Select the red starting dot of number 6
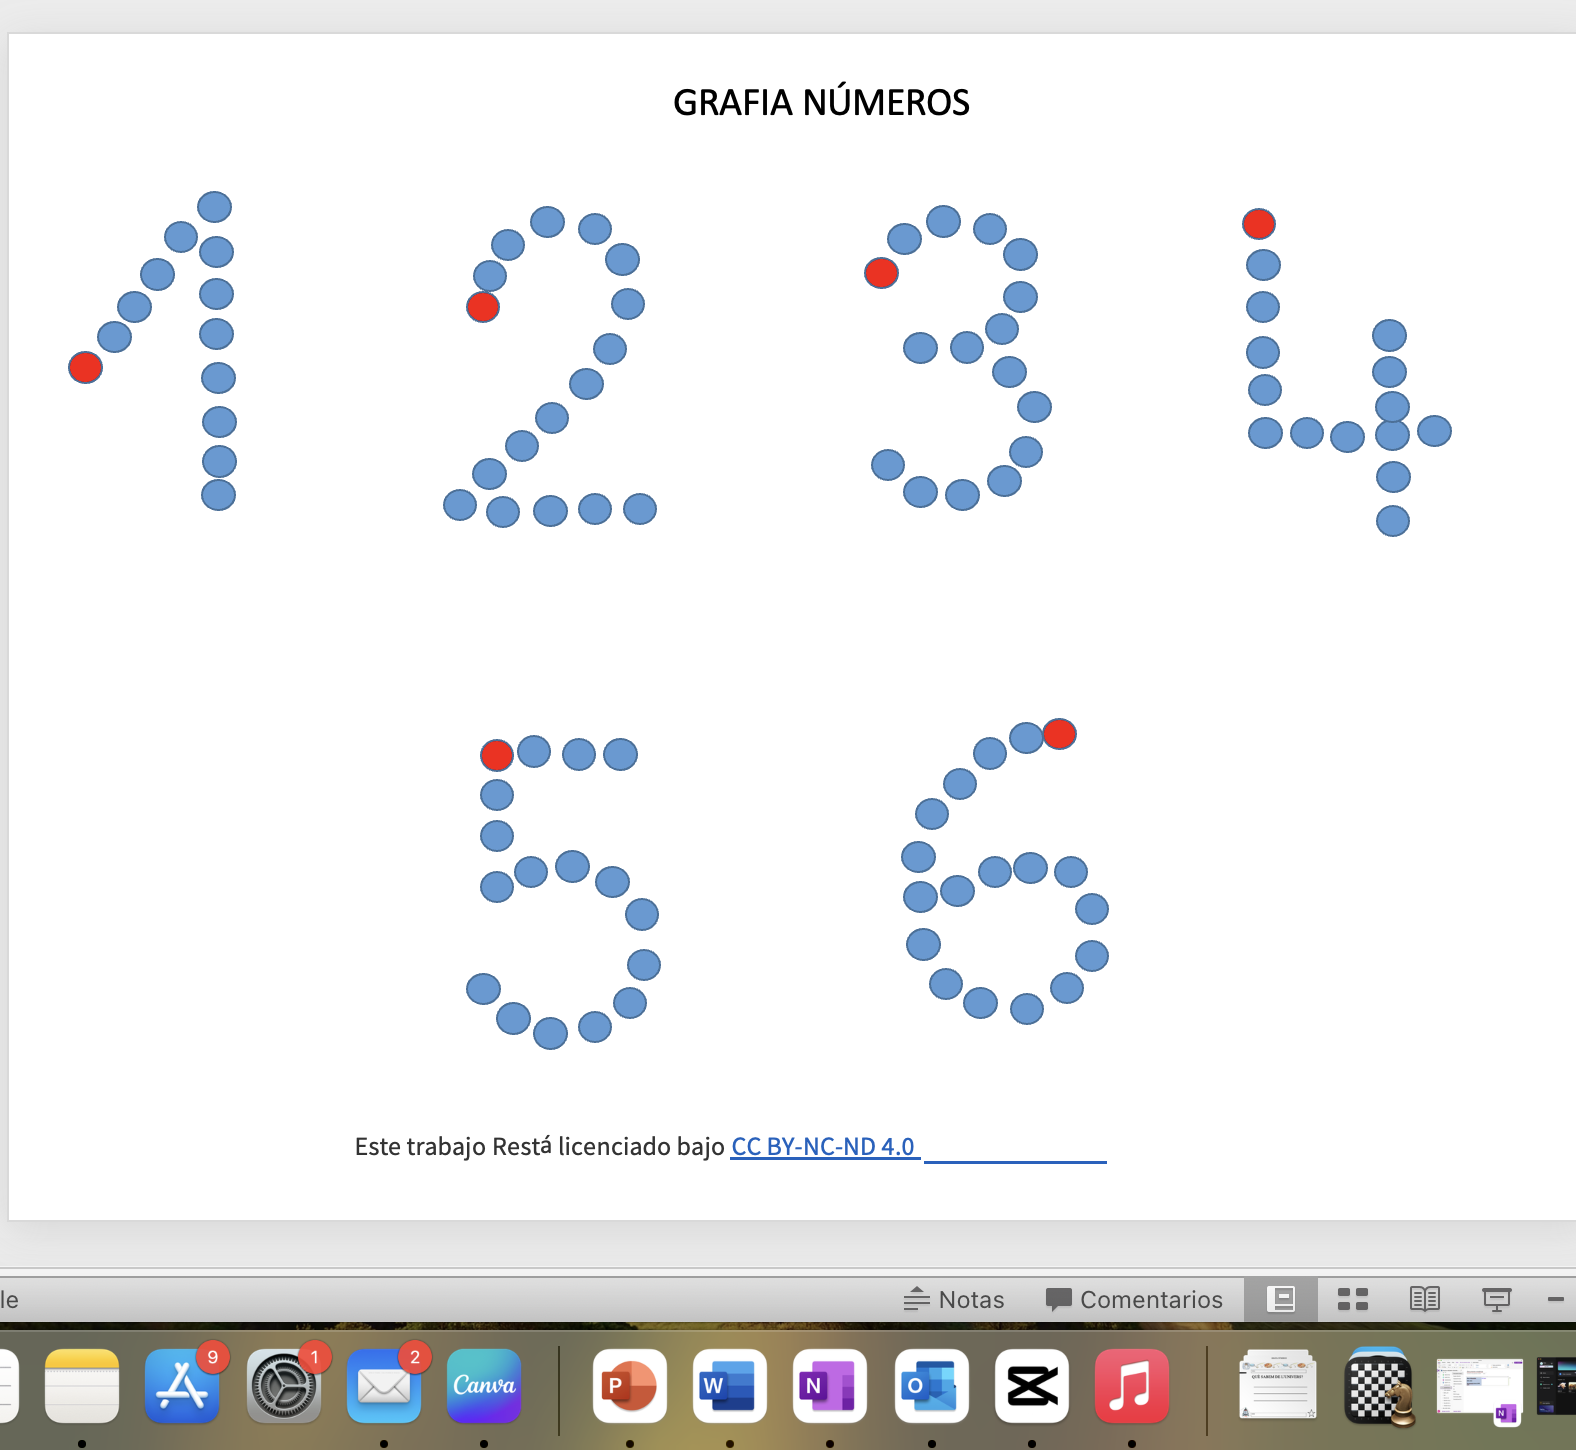The height and width of the screenshot is (1450, 1576). click(1060, 734)
